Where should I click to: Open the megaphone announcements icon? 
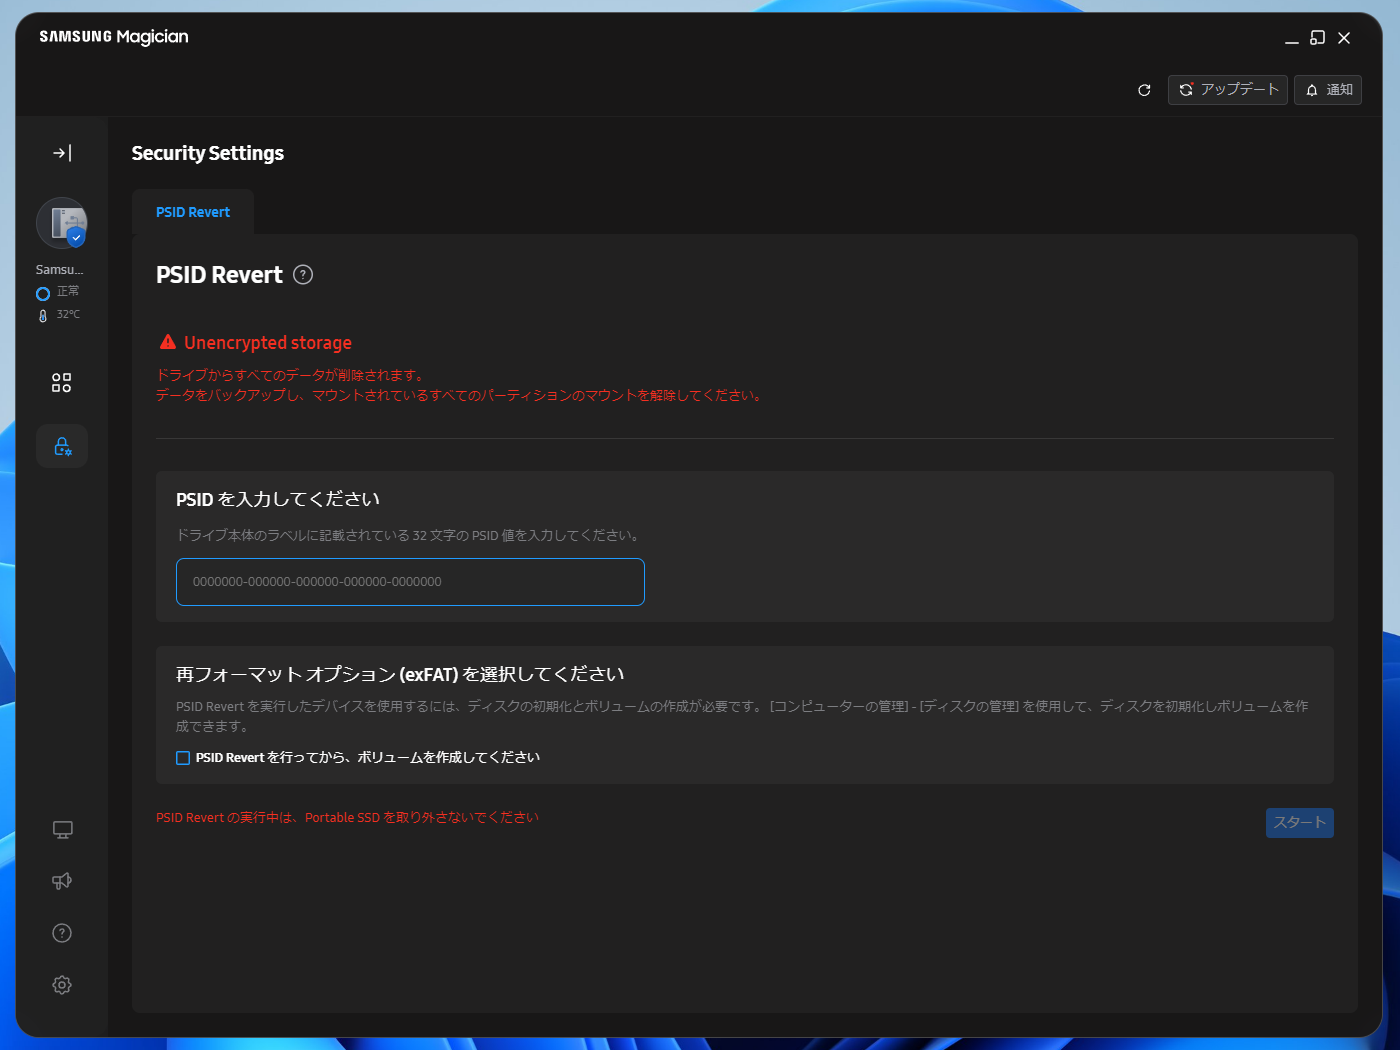[62, 881]
